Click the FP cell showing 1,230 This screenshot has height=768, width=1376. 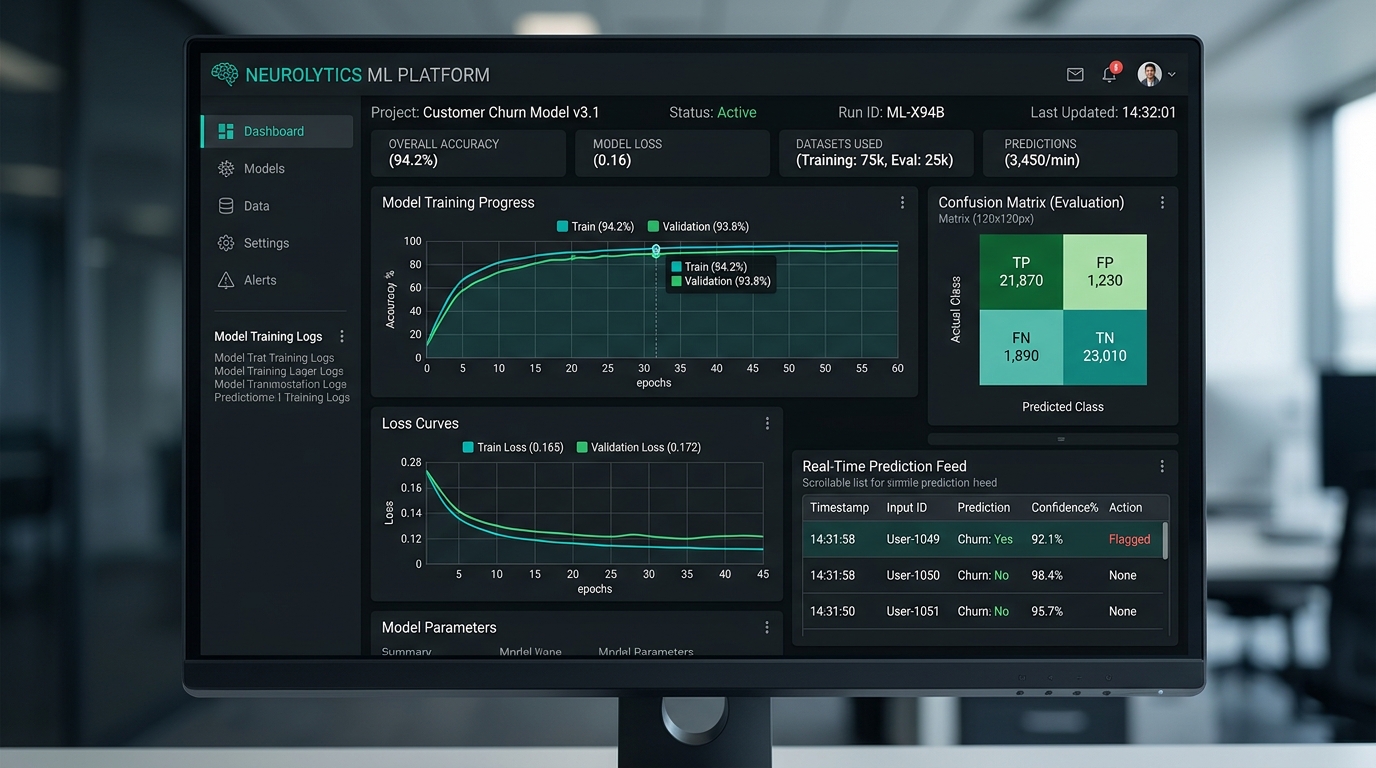[1105, 272]
